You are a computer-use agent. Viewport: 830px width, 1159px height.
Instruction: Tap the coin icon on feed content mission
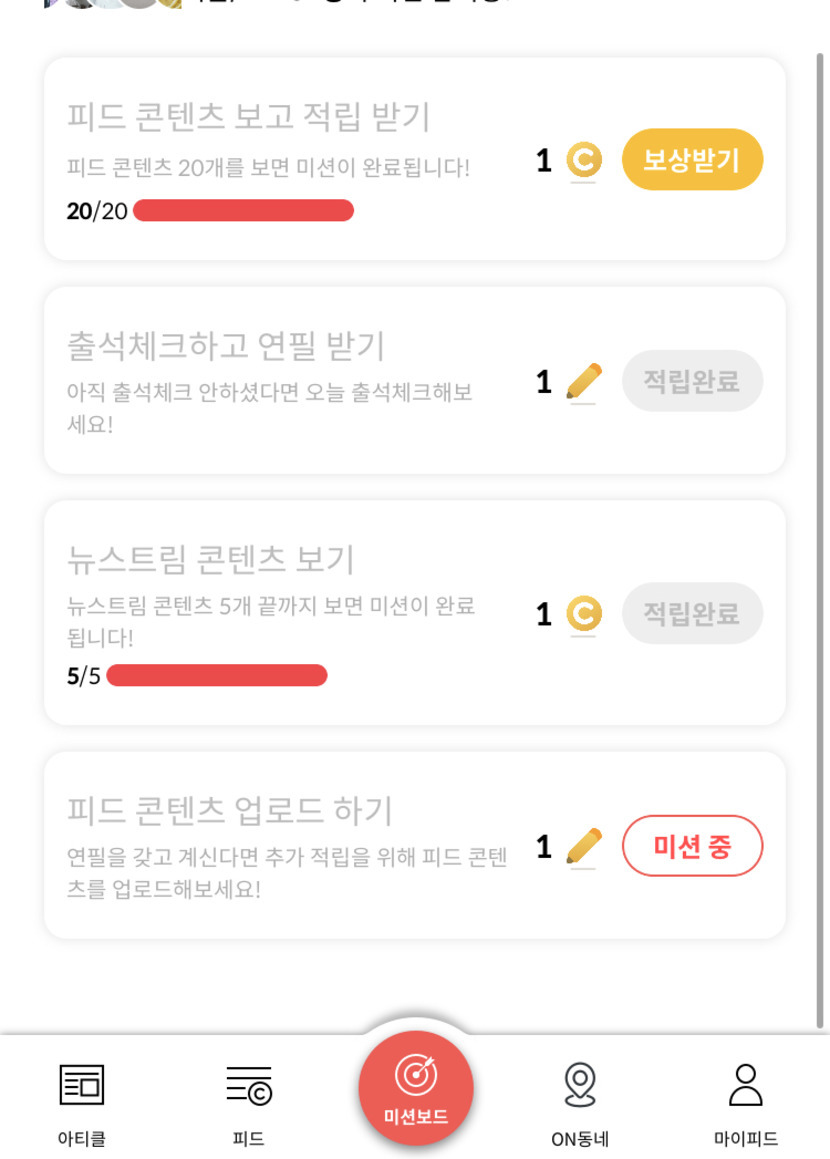[583, 160]
